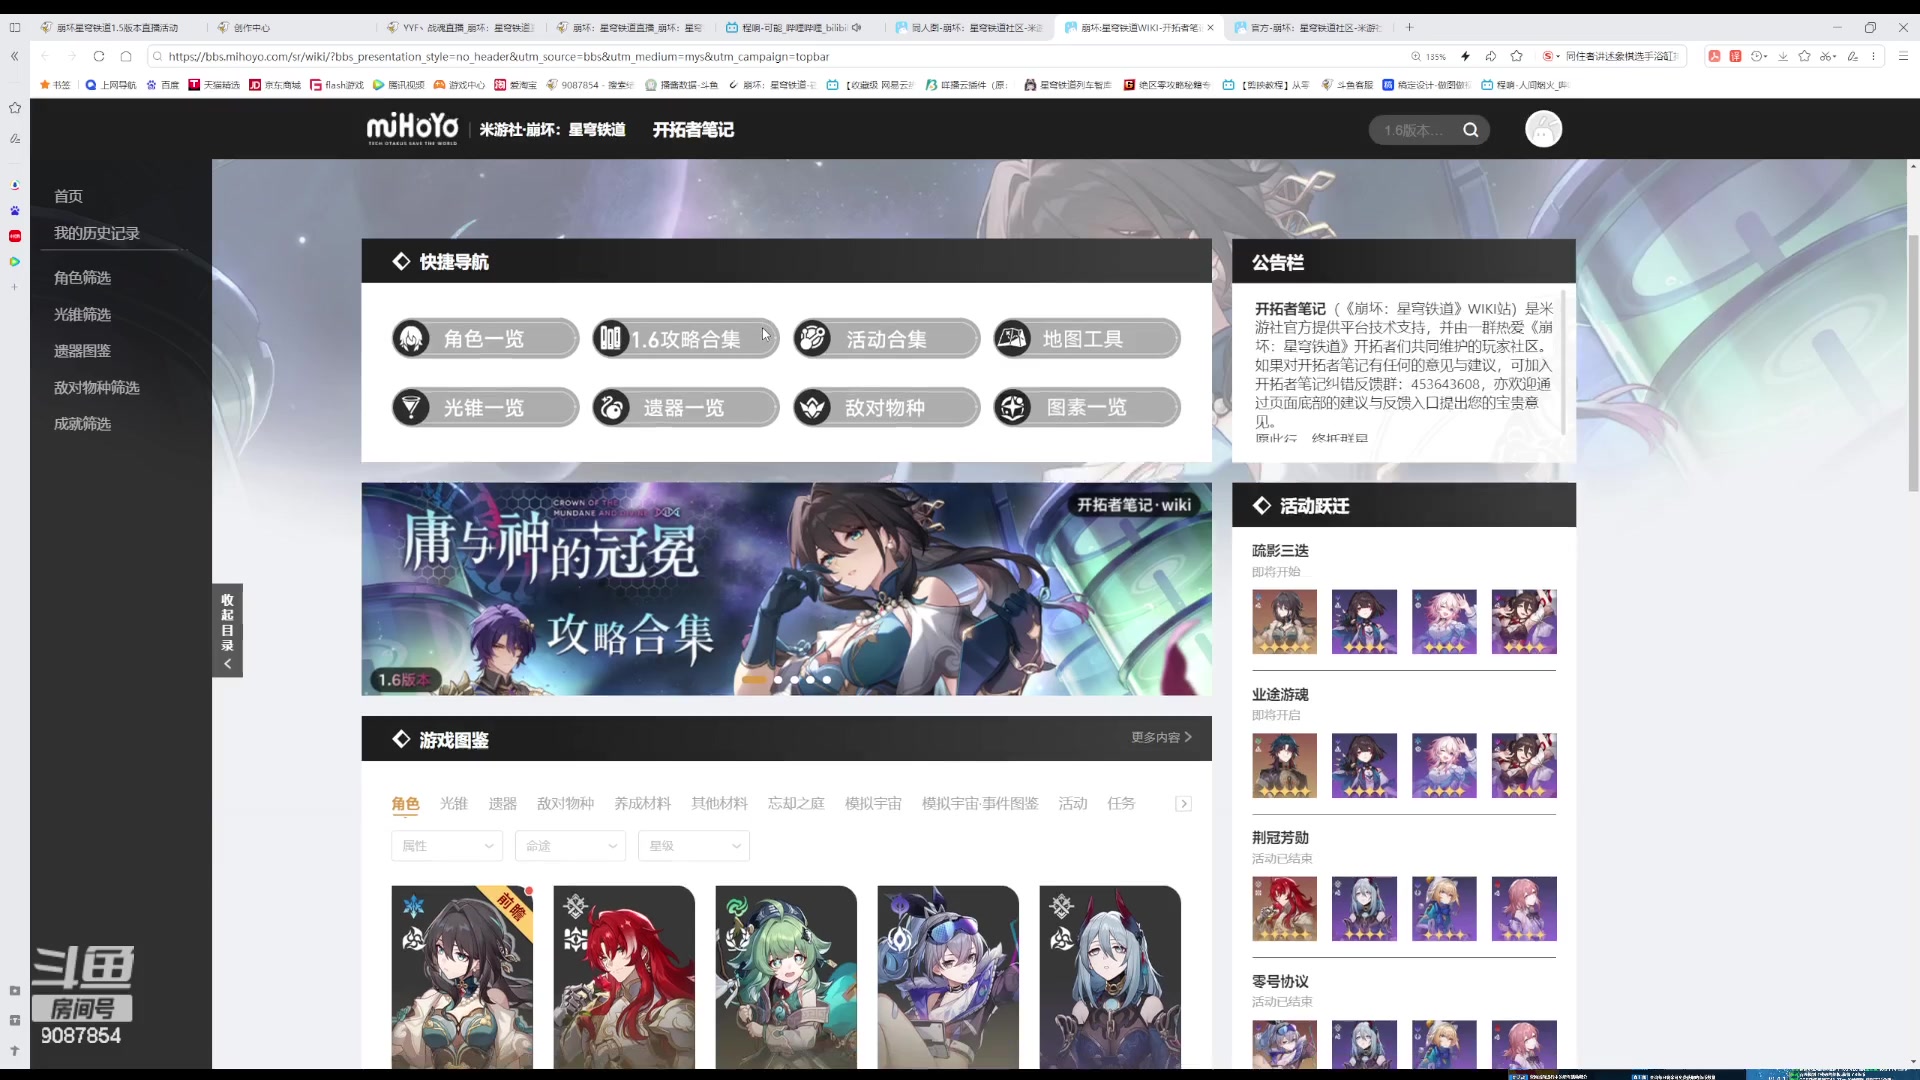This screenshot has height=1080, width=1920.
Task: Switch to the 任务 tab
Action: click(1121, 804)
